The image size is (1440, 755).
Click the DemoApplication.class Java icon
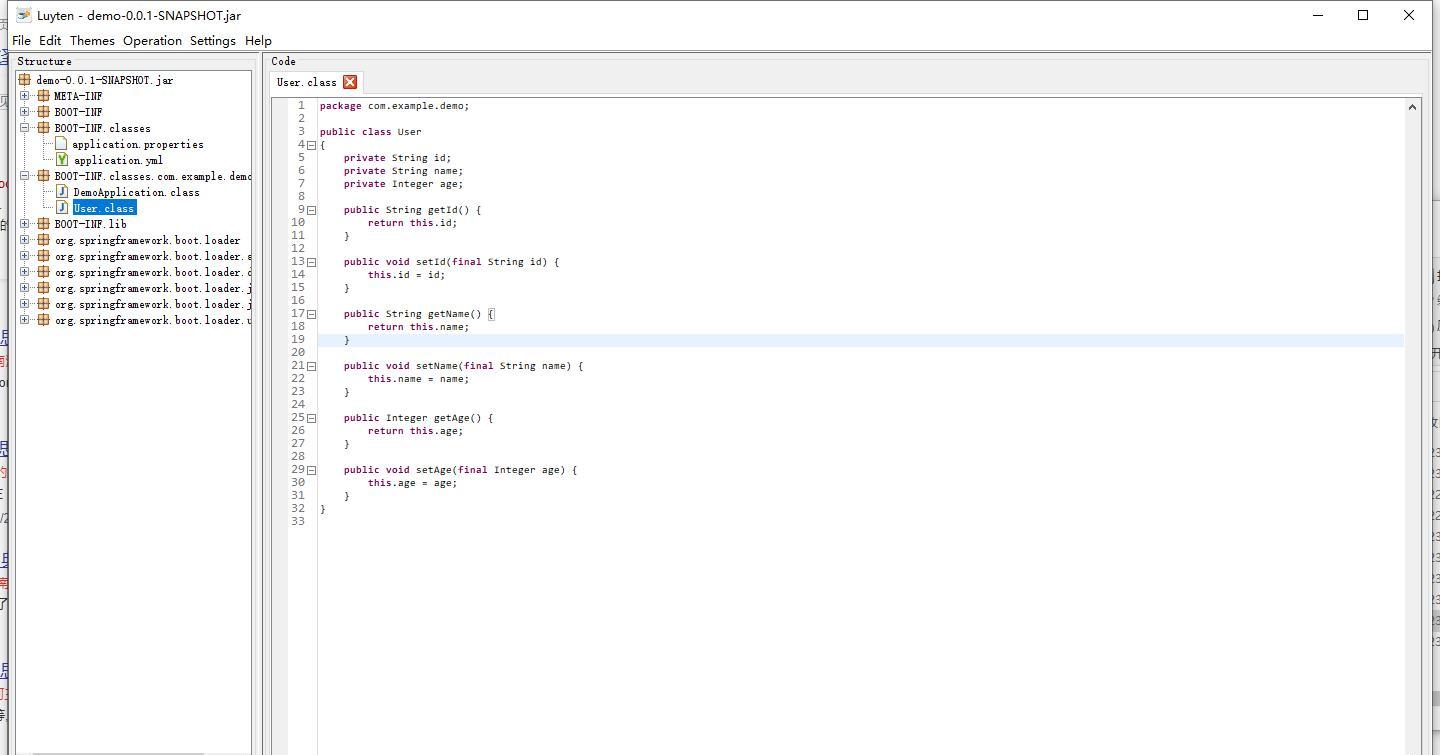[x=62, y=192]
